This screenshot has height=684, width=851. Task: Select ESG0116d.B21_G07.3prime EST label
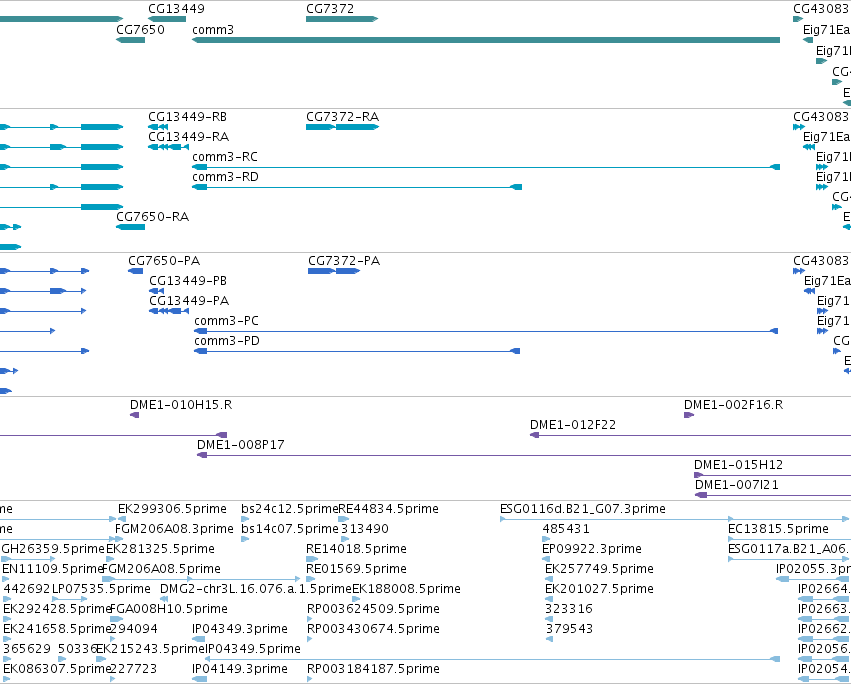(582, 509)
